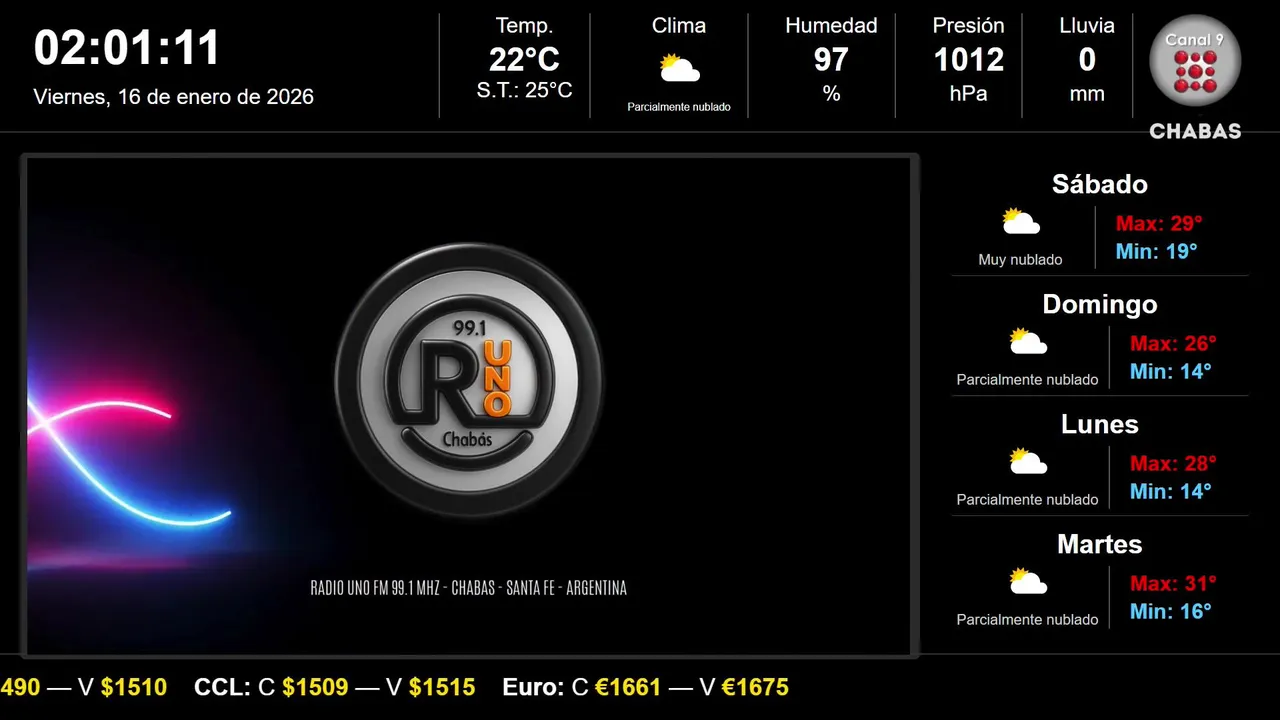Click the humidity value 97
The width and height of the screenshot is (1280, 720).
831,60
